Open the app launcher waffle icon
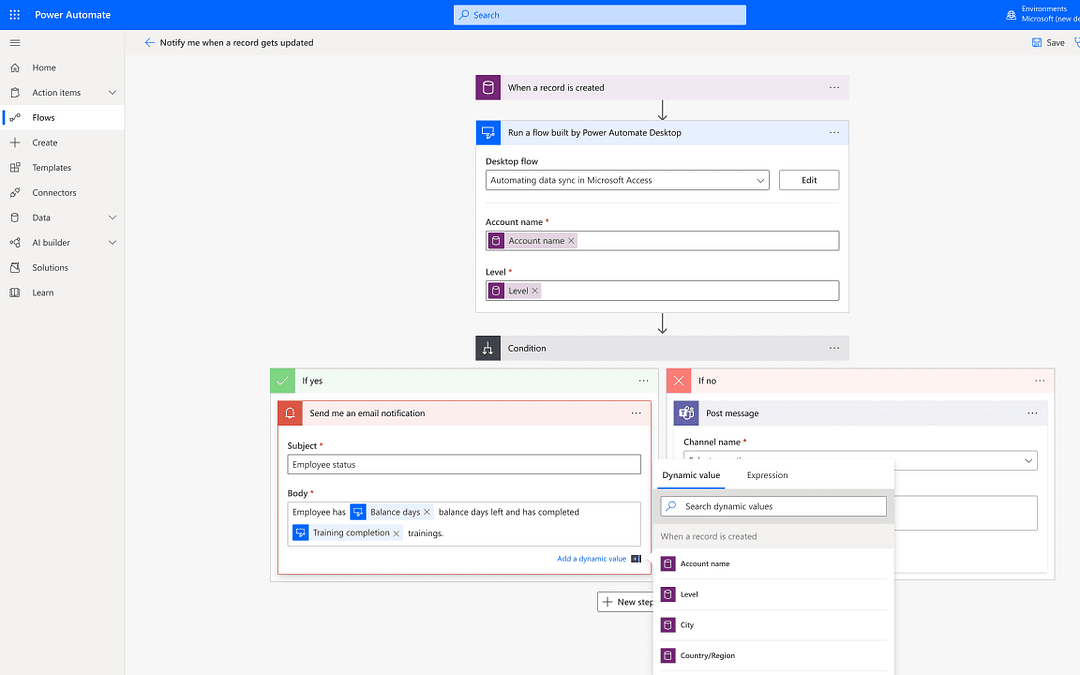This screenshot has width=1080, height=675. click(x=14, y=14)
